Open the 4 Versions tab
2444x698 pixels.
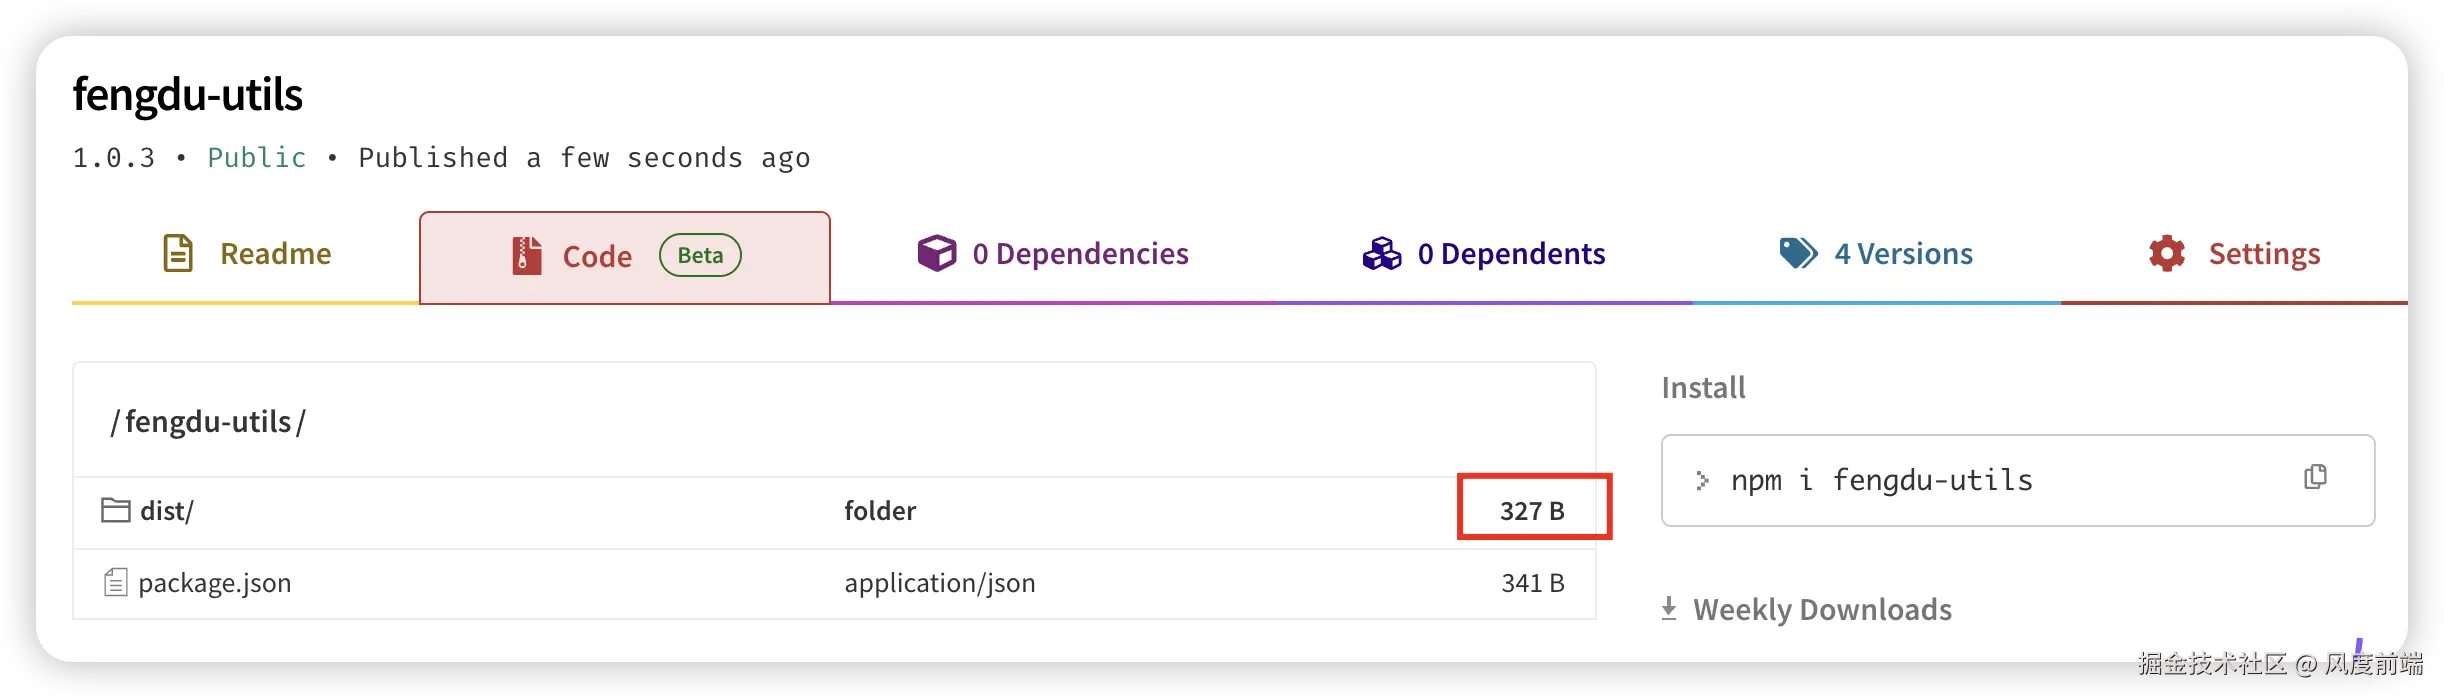tap(1903, 254)
